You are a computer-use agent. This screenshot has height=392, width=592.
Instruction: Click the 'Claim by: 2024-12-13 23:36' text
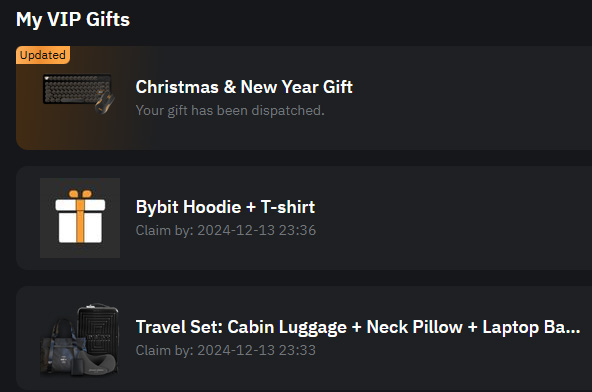coord(226,230)
